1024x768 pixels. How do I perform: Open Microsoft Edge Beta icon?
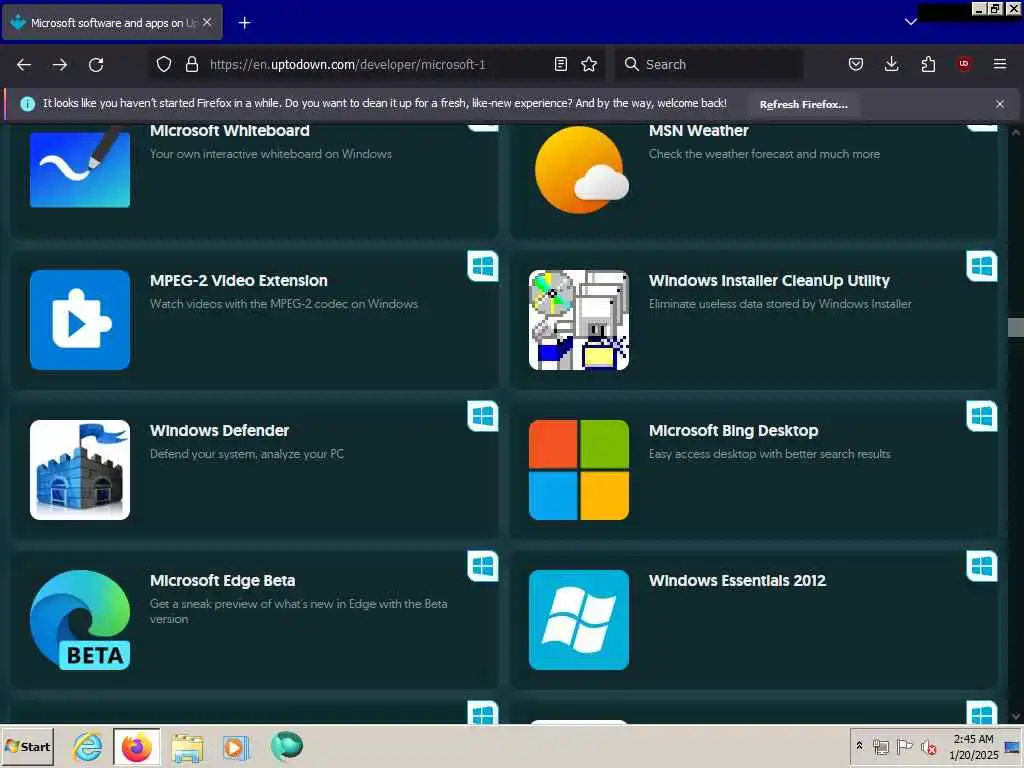[x=80, y=620]
